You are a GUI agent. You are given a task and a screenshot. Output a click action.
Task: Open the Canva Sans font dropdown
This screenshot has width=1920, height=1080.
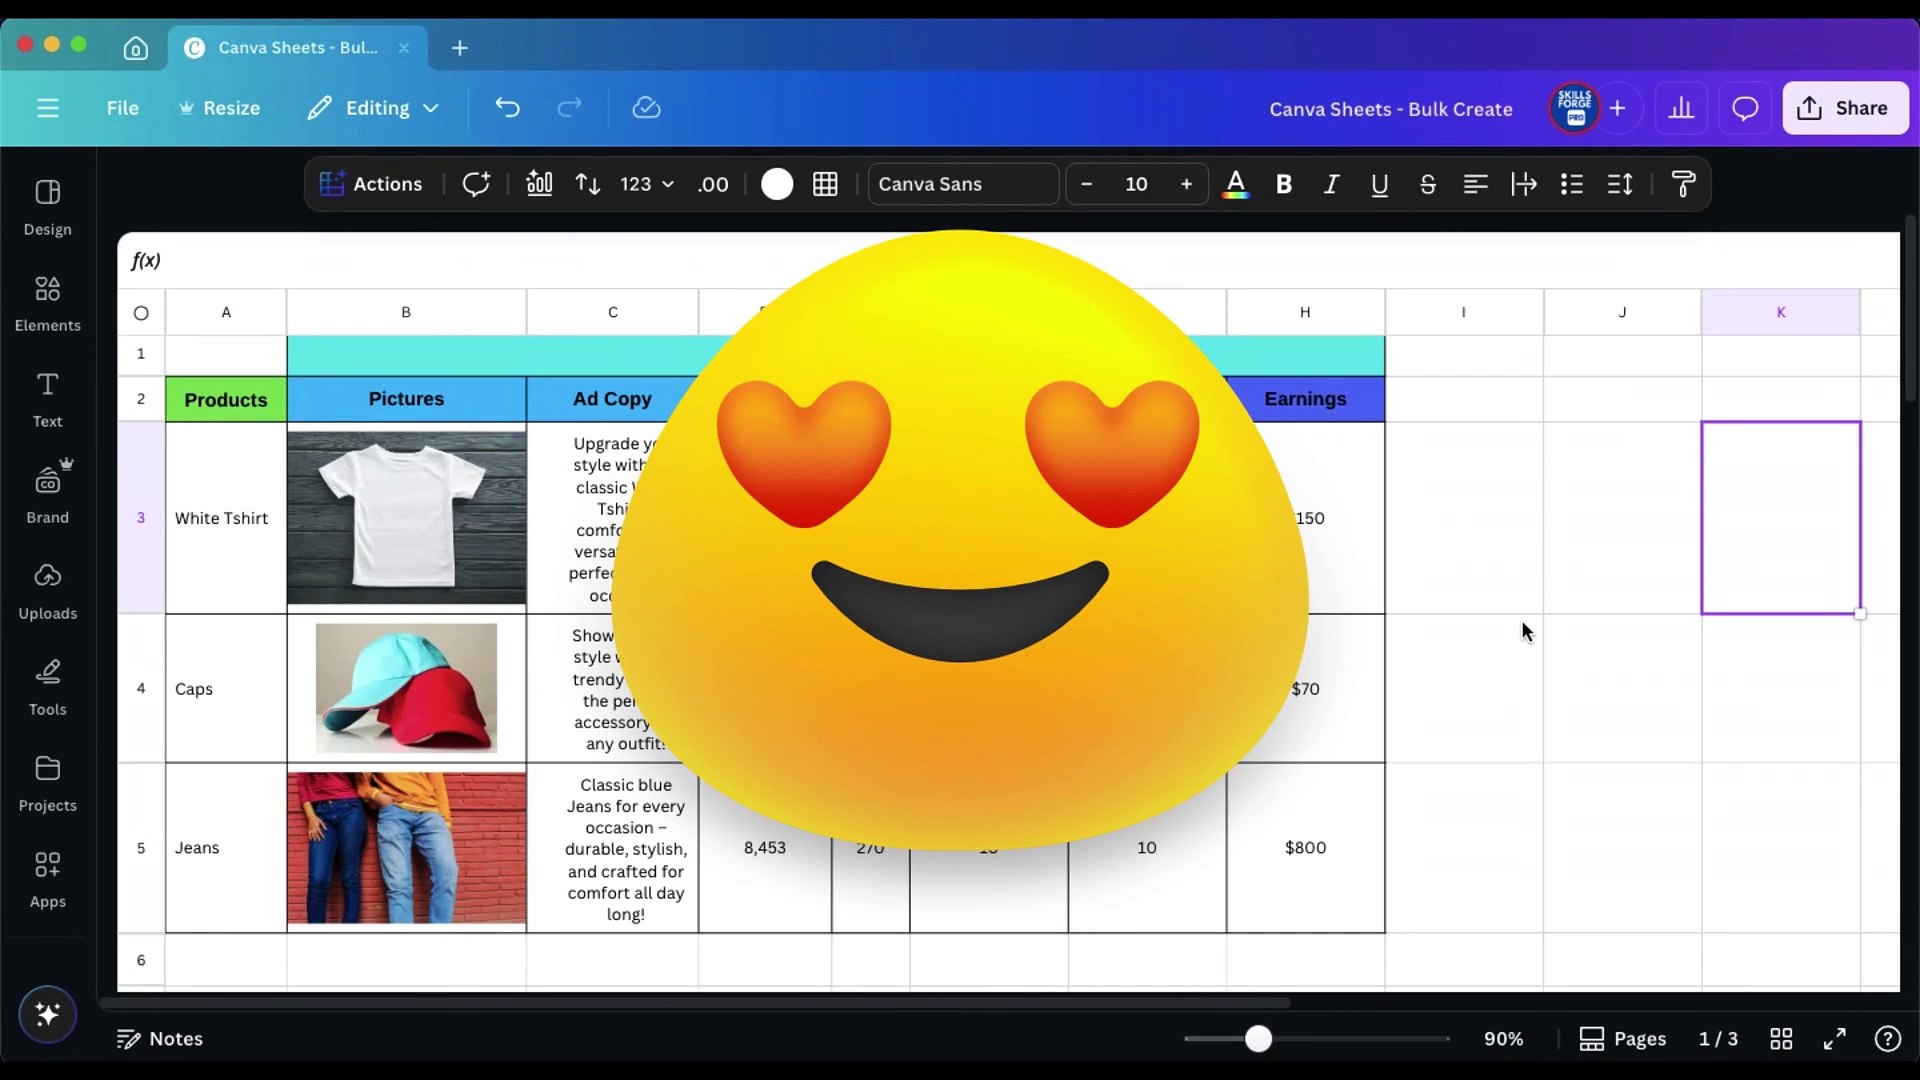tap(962, 184)
